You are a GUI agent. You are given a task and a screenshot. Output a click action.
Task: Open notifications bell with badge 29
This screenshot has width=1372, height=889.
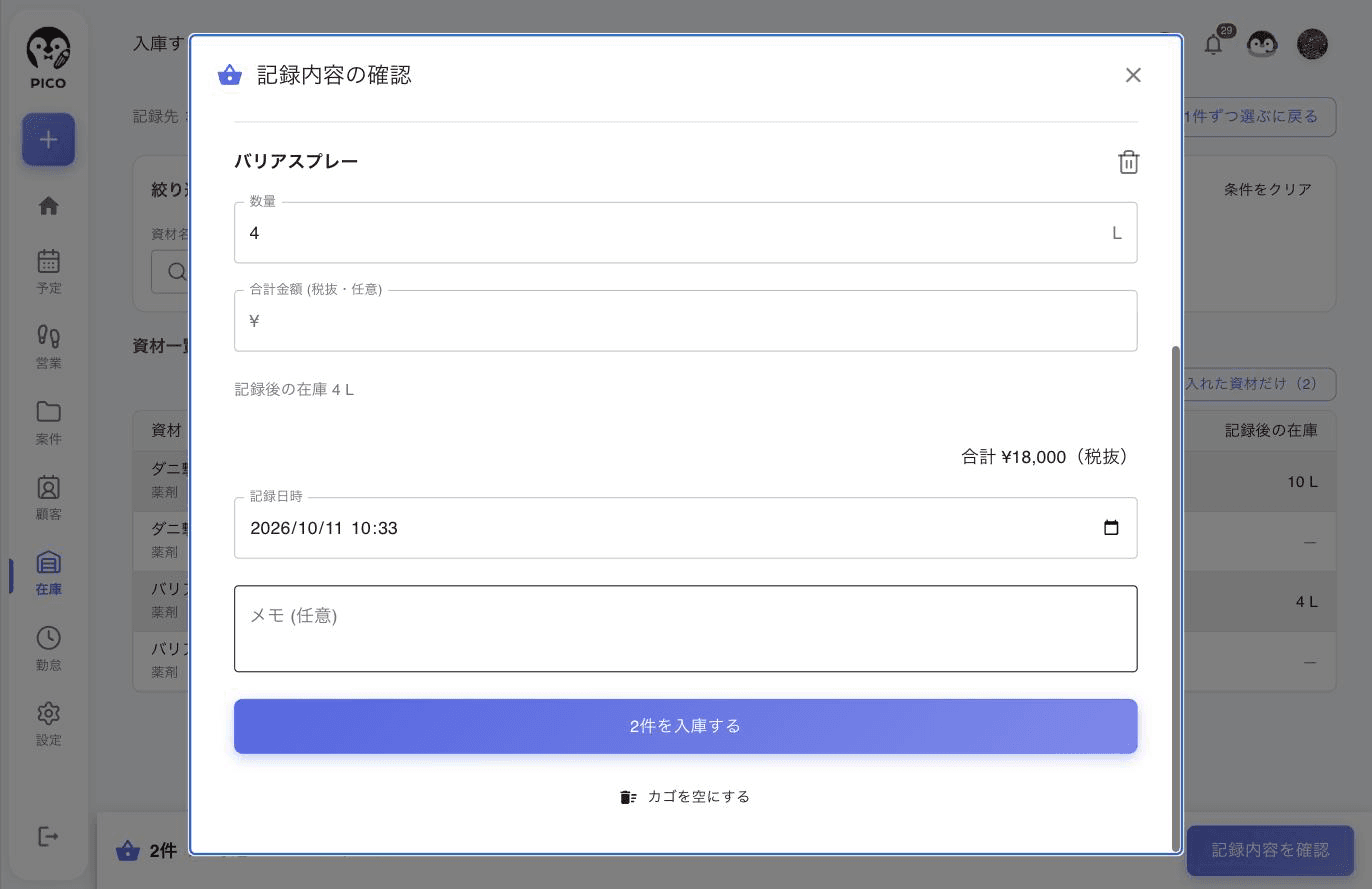tap(1213, 44)
